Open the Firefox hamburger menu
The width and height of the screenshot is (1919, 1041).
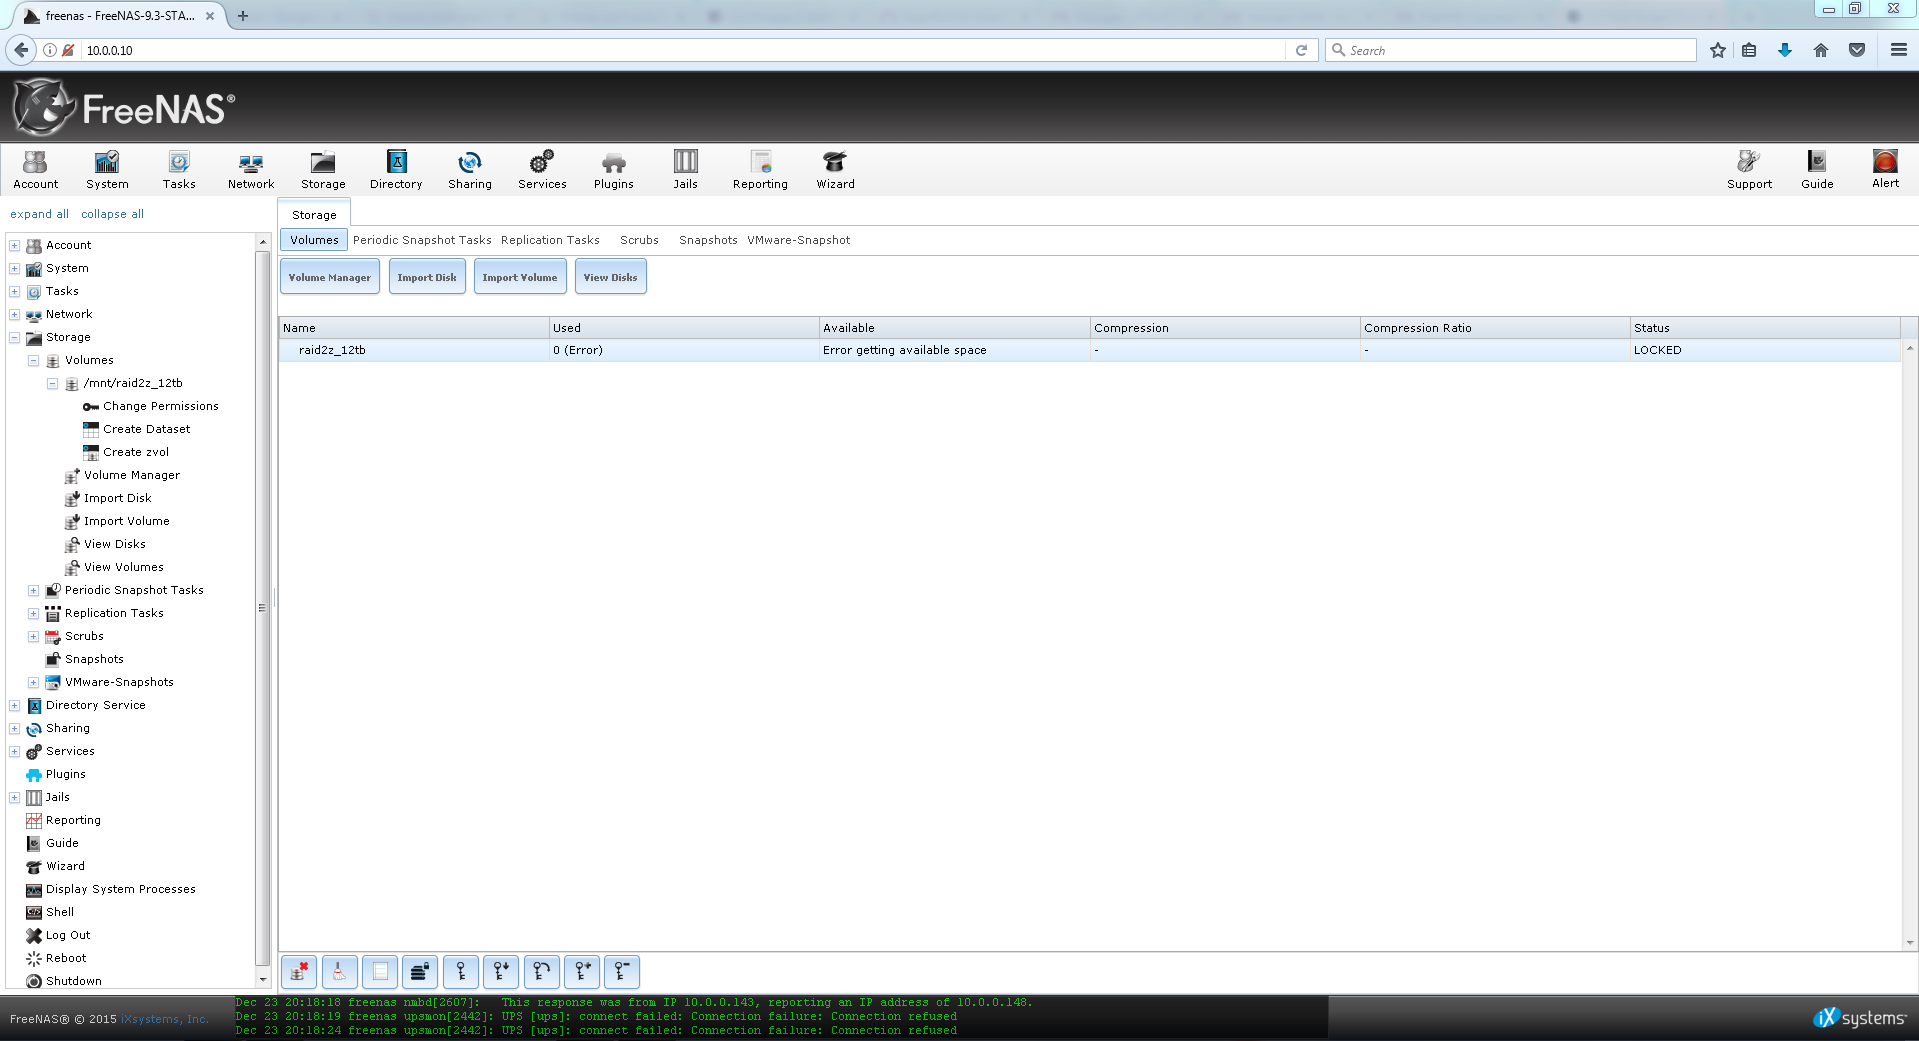tap(1898, 50)
